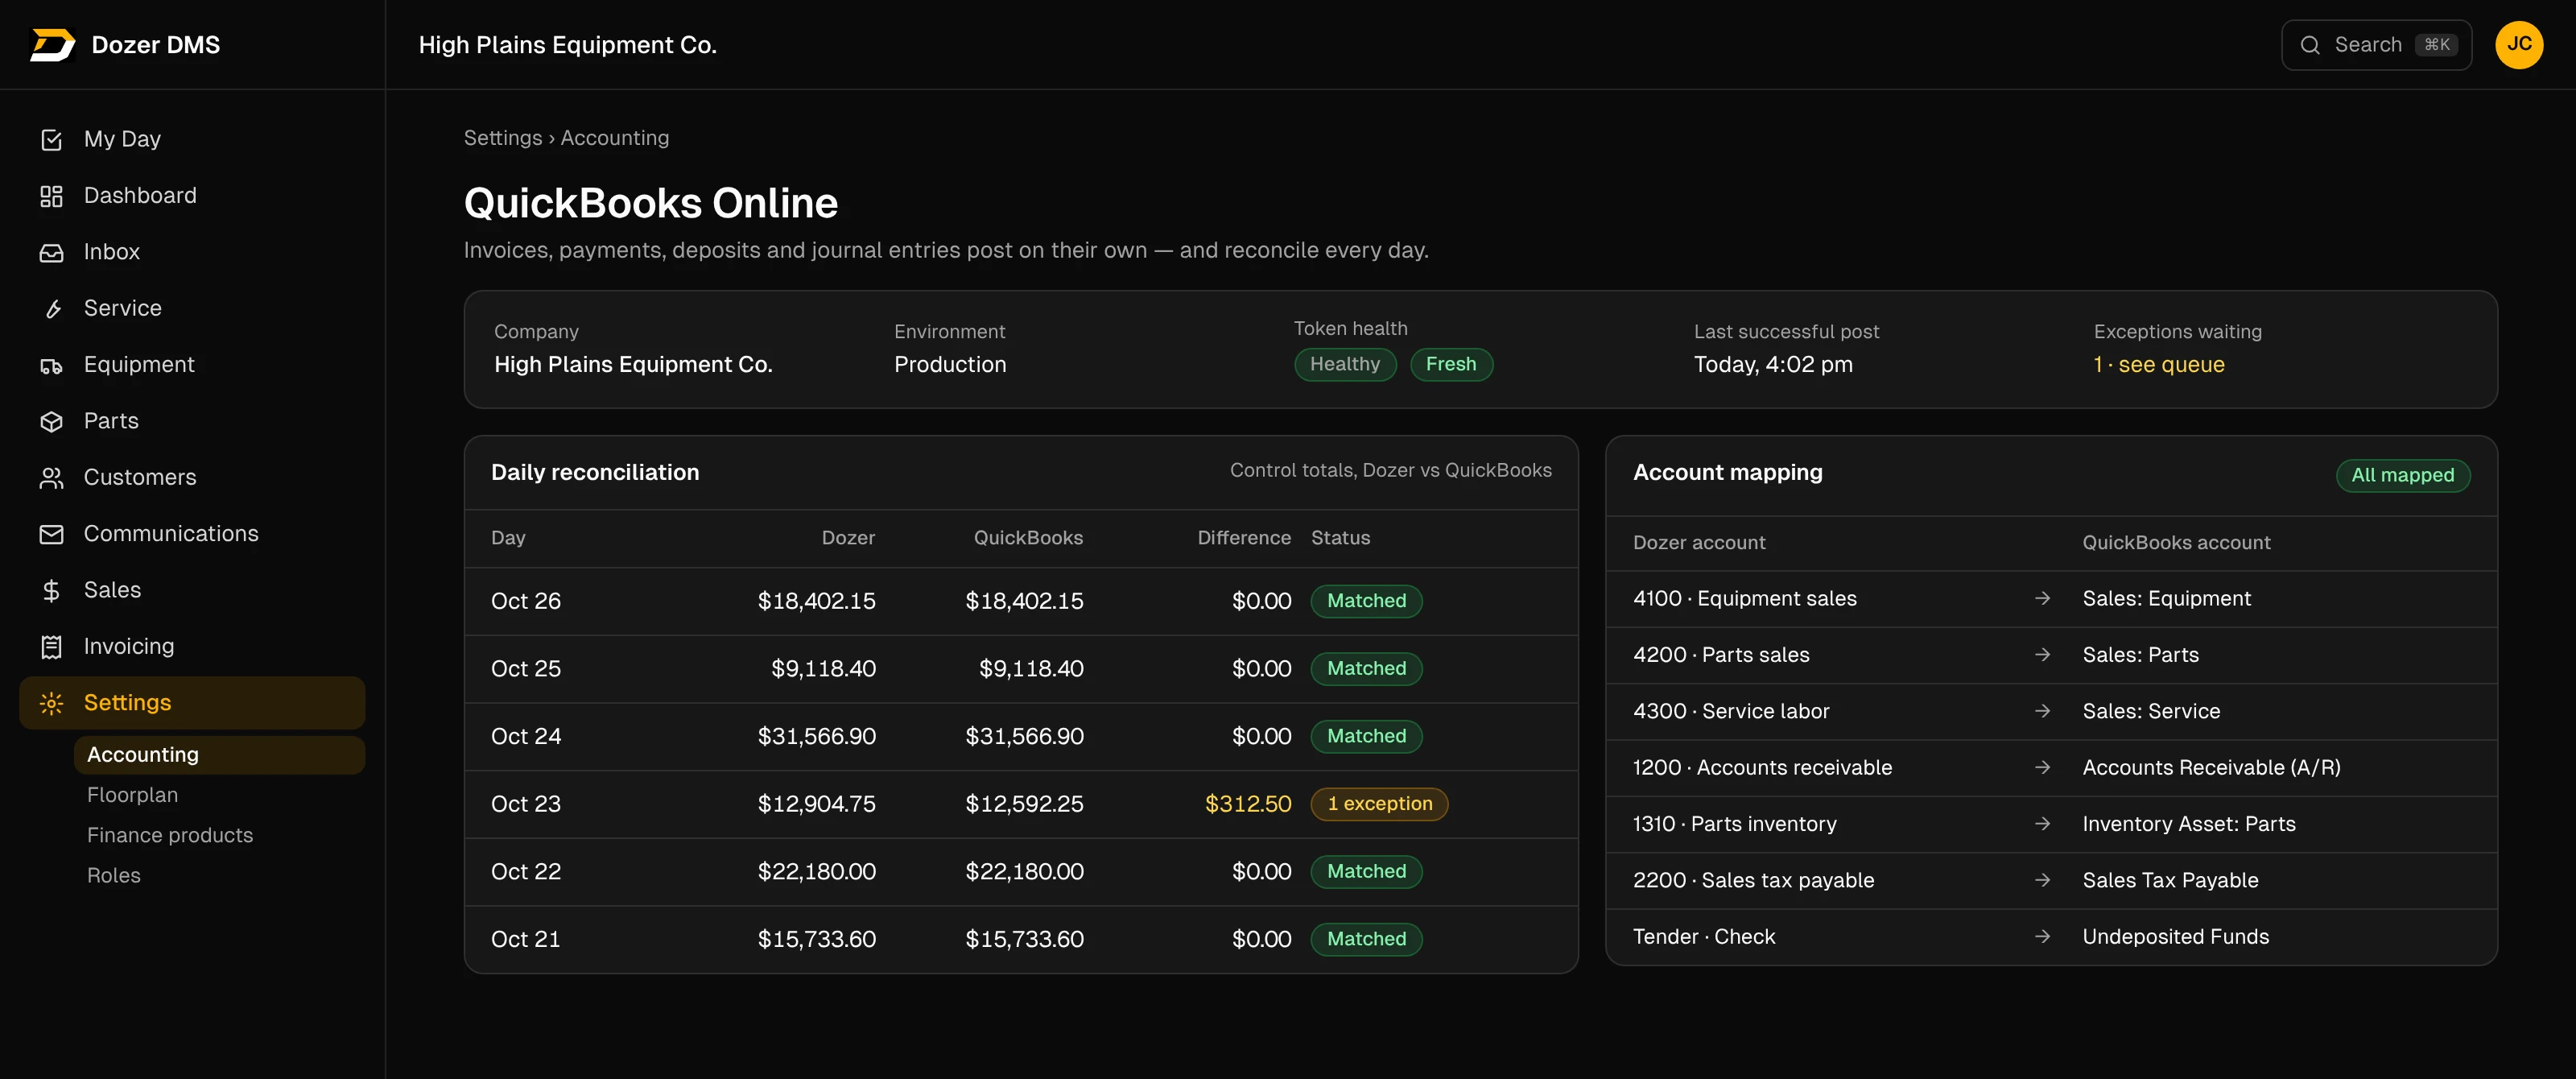Open Floorplan under Settings
This screenshot has width=2576, height=1079.
click(132, 795)
